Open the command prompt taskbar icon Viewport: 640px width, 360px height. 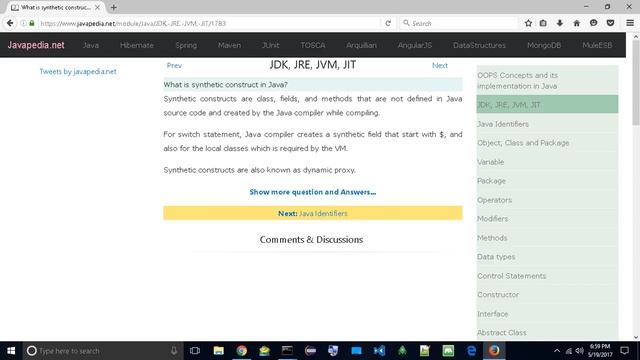[287, 351]
